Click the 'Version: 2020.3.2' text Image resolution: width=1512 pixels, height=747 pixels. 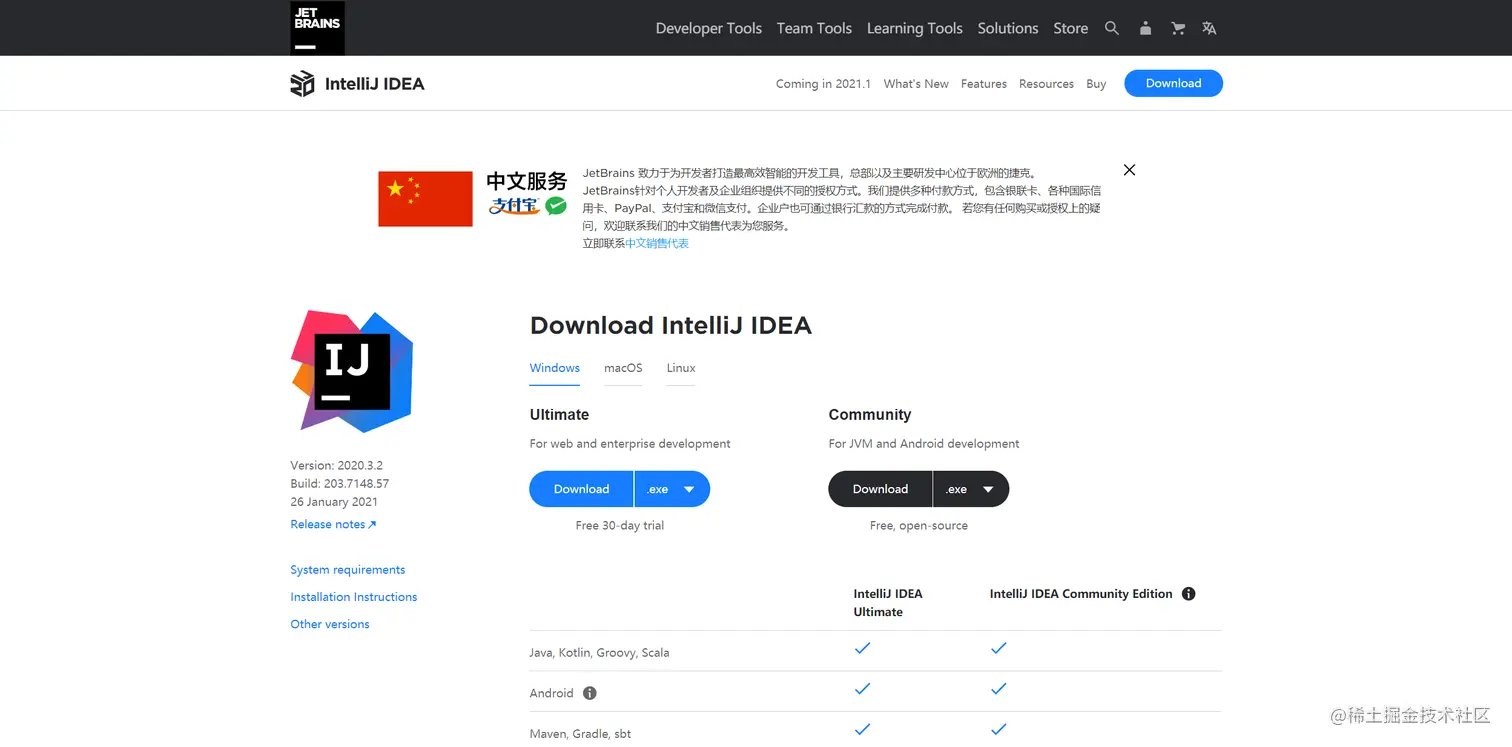336,466
